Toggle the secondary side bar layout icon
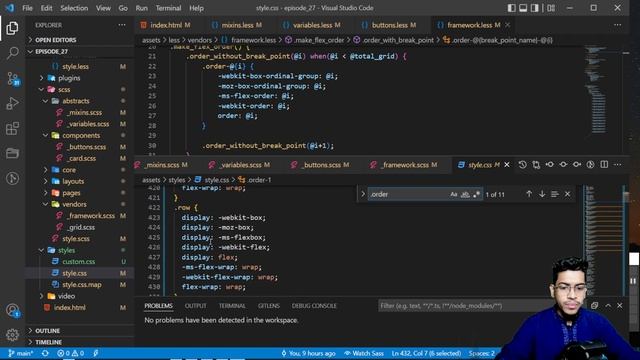640x360 pixels. click(x=534, y=8)
